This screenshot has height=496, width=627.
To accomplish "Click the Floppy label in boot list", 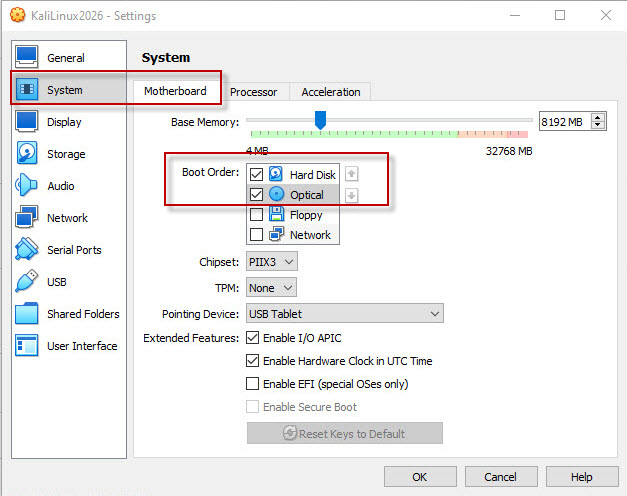I will click(x=306, y=215).
